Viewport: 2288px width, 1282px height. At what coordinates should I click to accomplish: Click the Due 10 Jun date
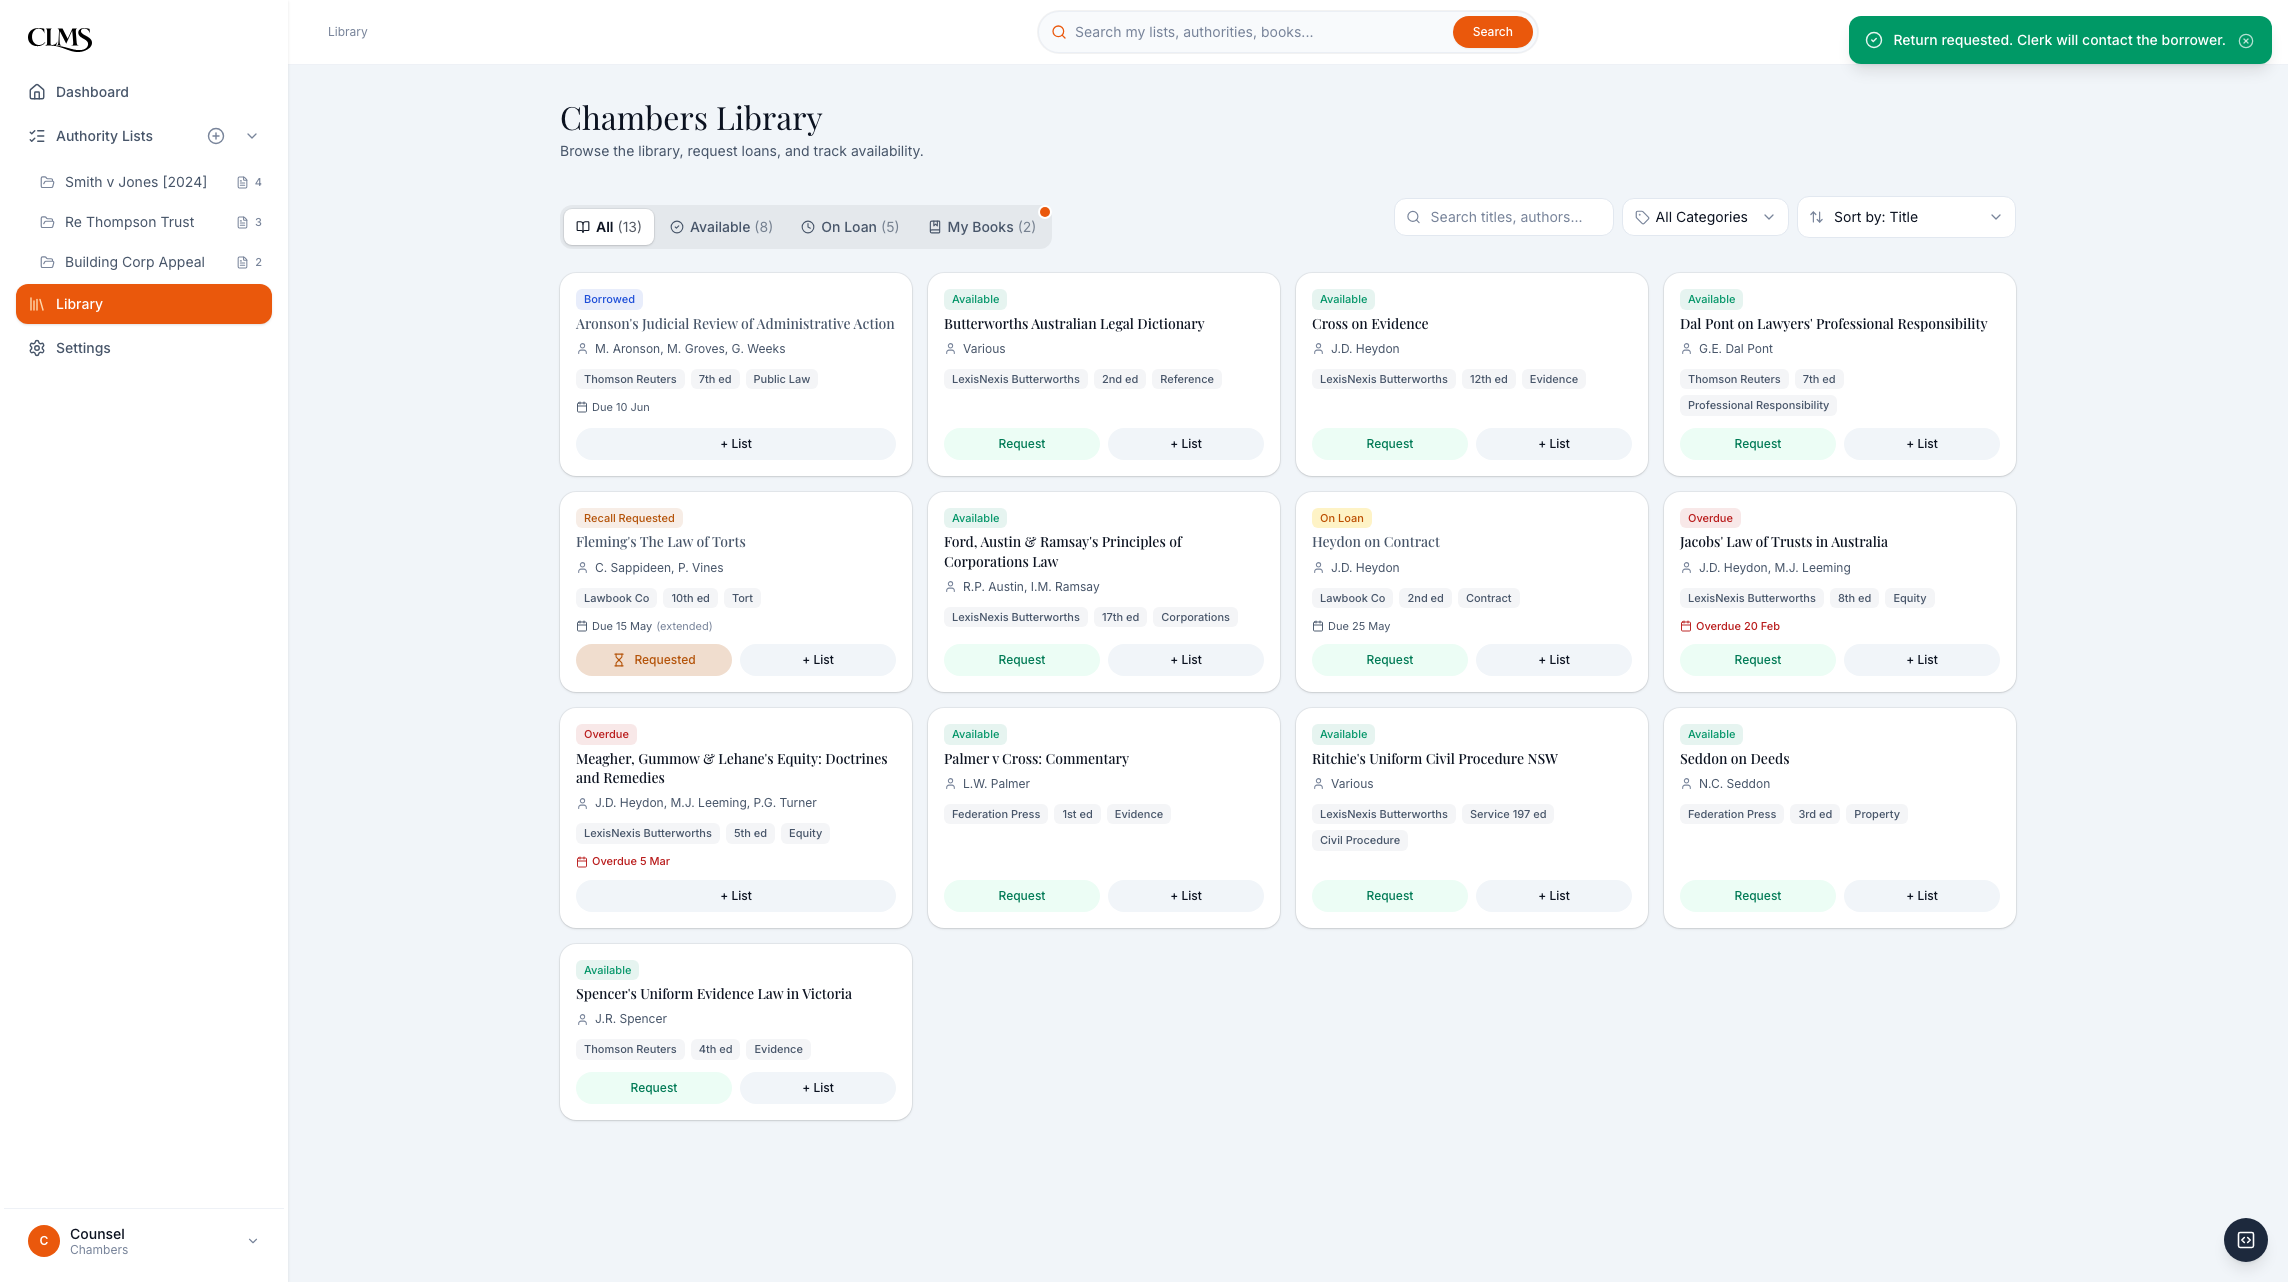pos(613,407)
